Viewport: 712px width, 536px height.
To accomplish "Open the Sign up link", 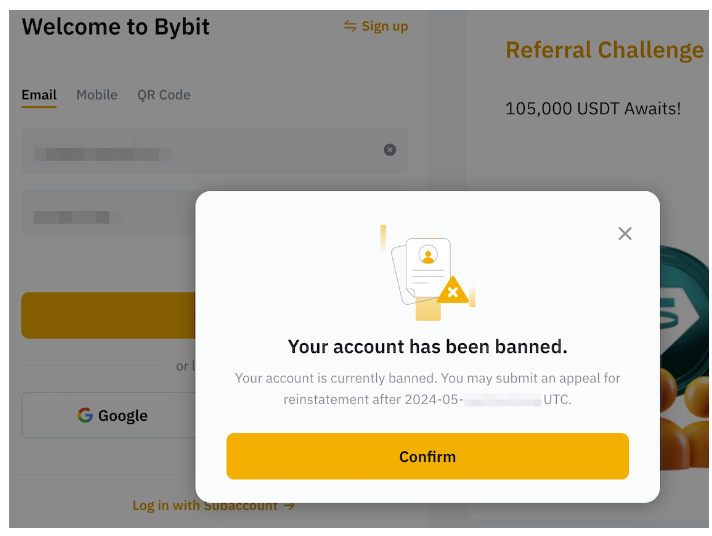I will click(x=385, y=26).
